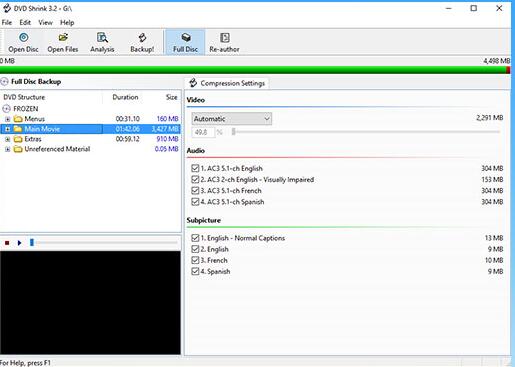Viewport: 515px width, 367px height.
Task: Uncheck AC3 5.1-ch French audio
Action: [195, 191]
